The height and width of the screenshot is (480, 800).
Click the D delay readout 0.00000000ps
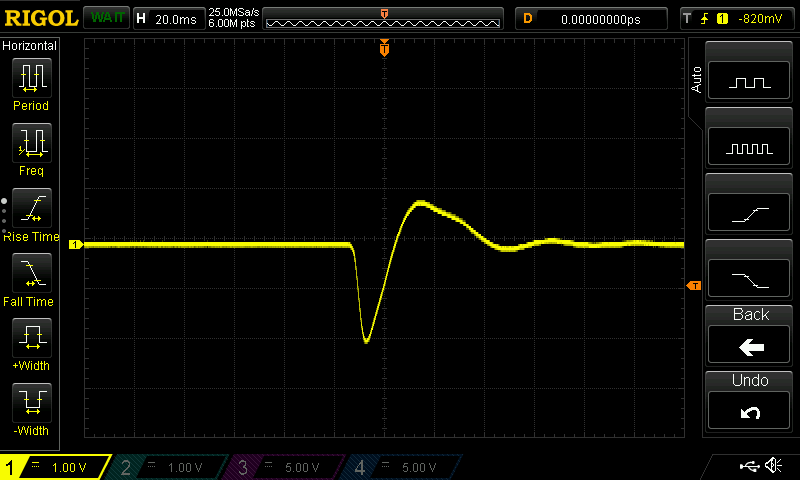click(x=591, y=19)
